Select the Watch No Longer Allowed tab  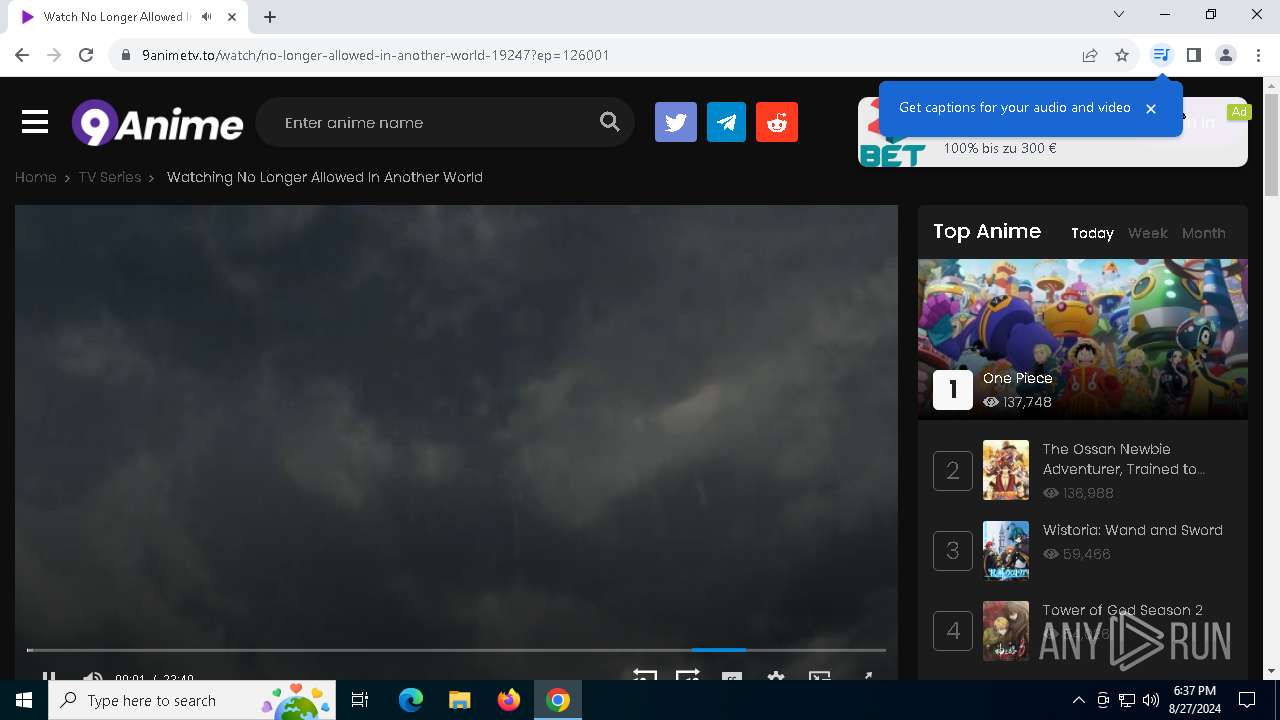coord(128,17)
